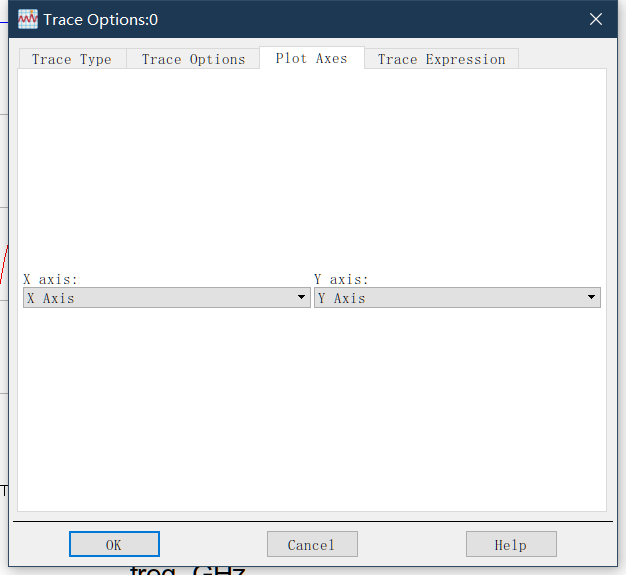Confirm with the OK button
626x575 pixels.
tap(114, 544)
